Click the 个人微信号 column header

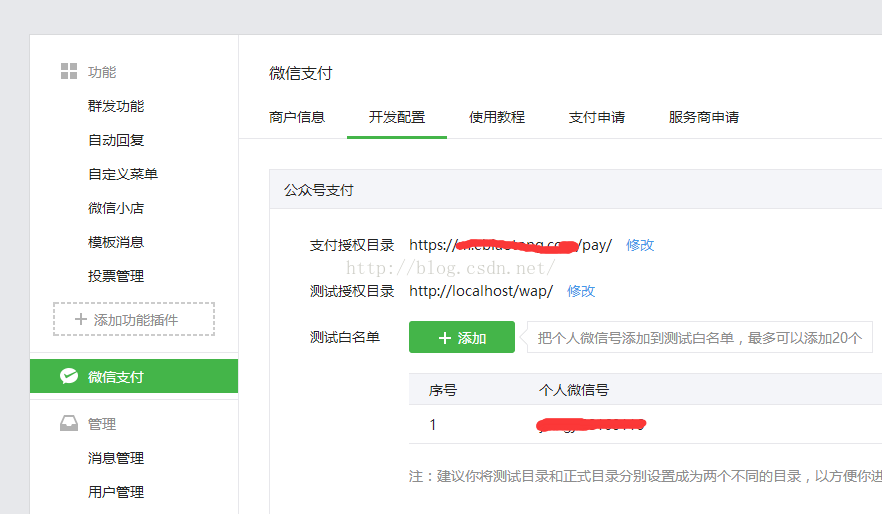(574, 390)
